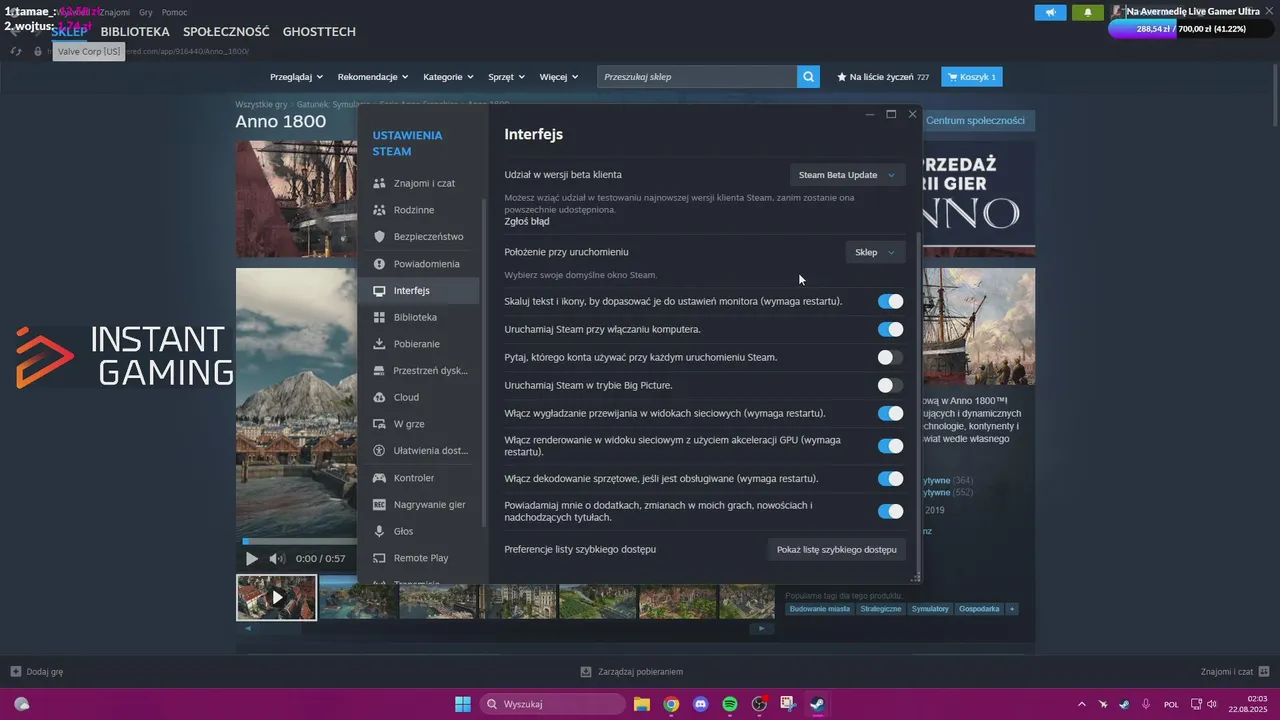Toggle notify about additions and releases

[890, 511]
